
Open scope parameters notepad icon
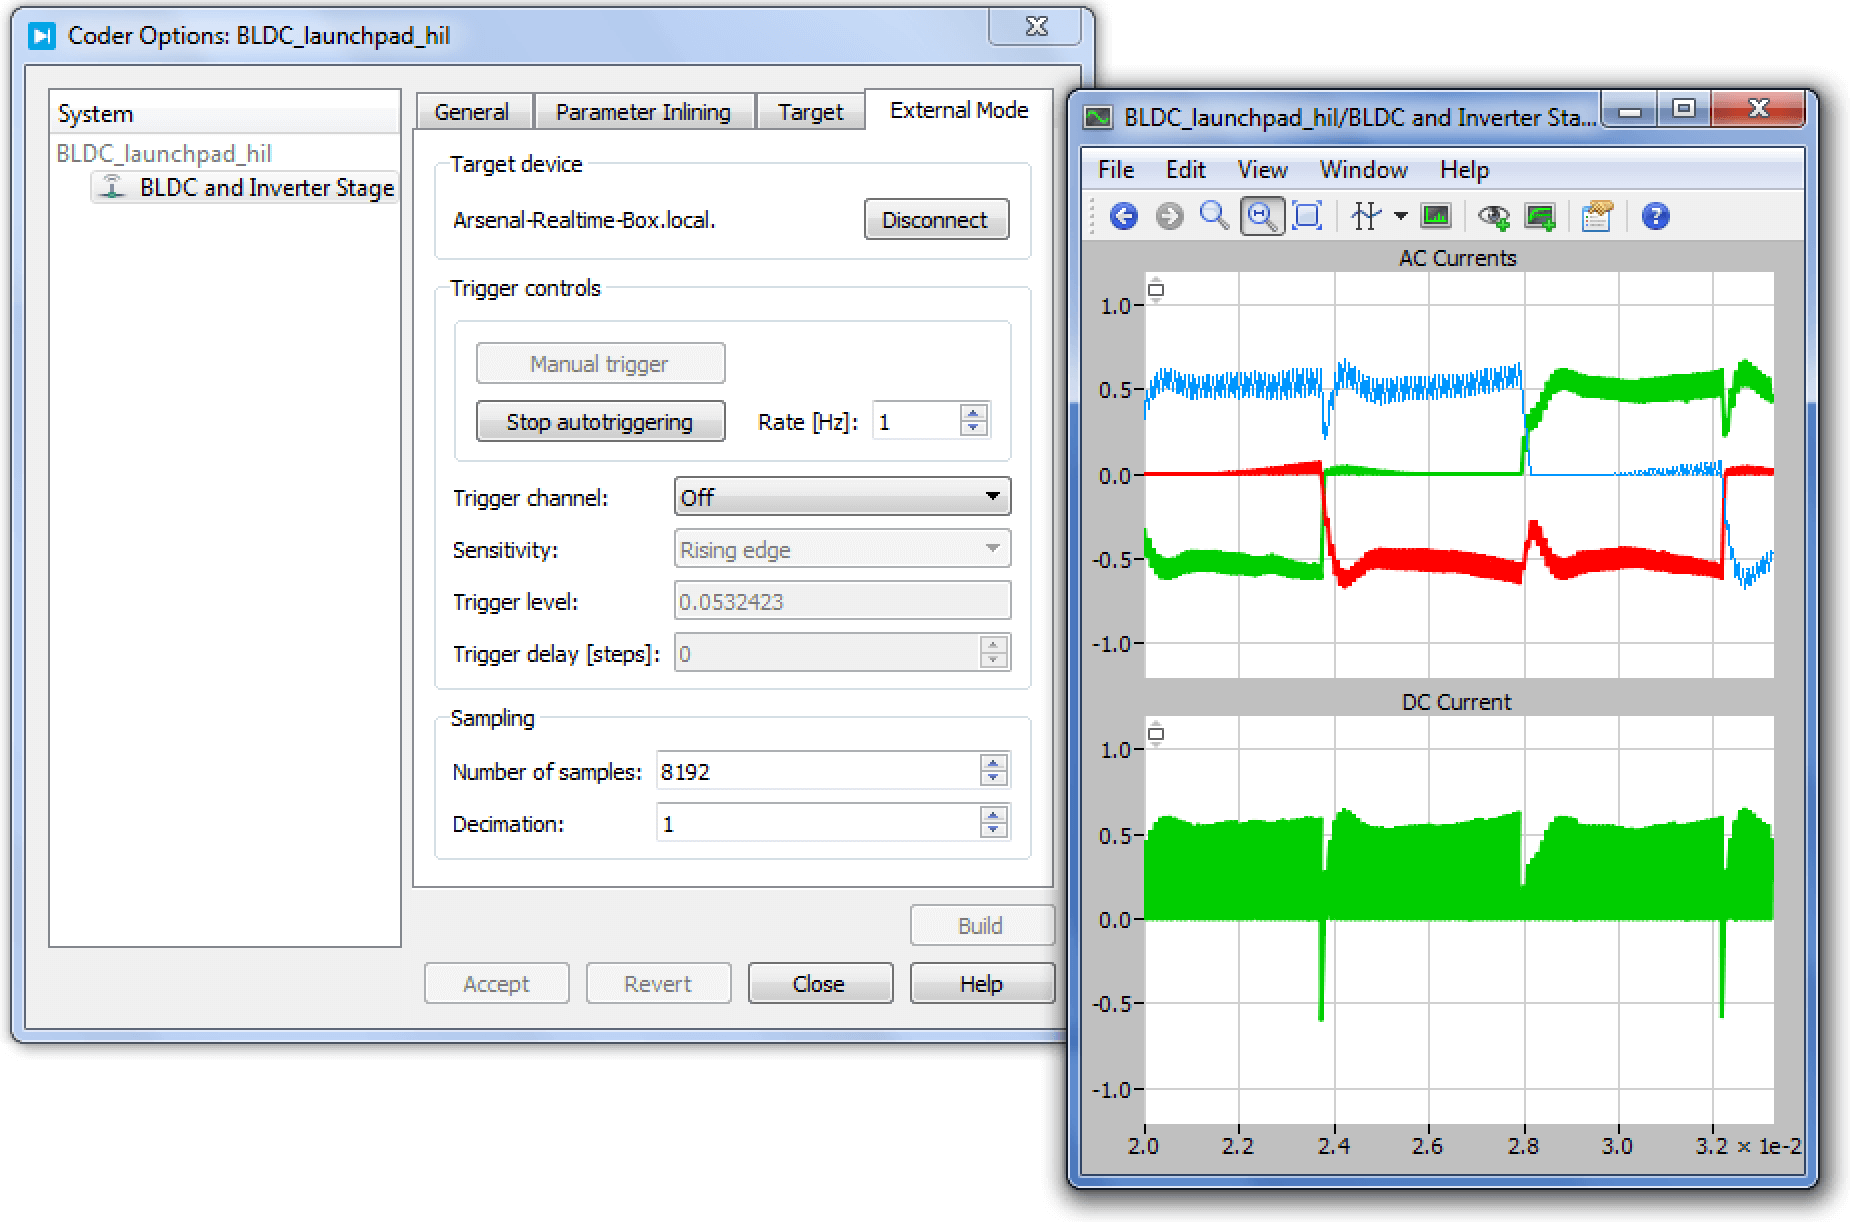1597,216
